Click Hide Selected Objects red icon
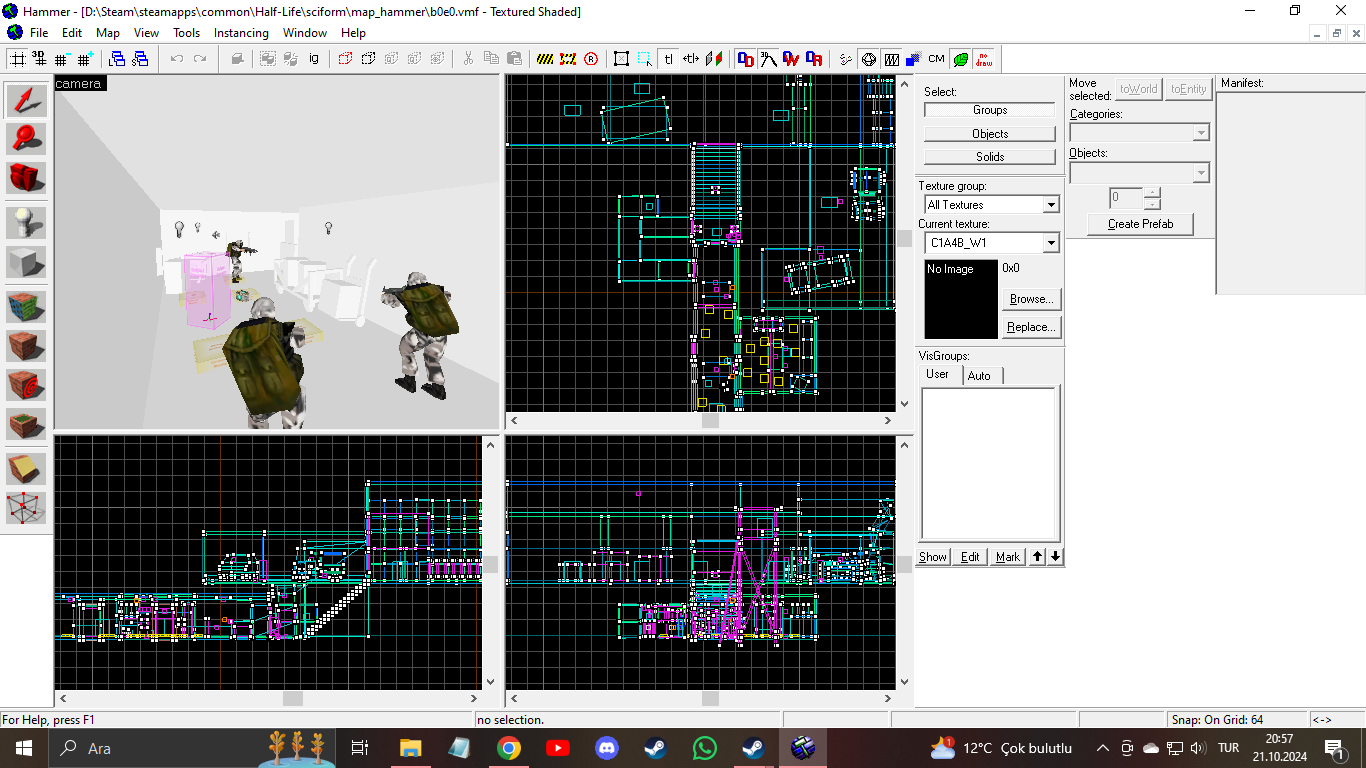The width and height of the screenshot is (1366, 768). pos(346,59)
